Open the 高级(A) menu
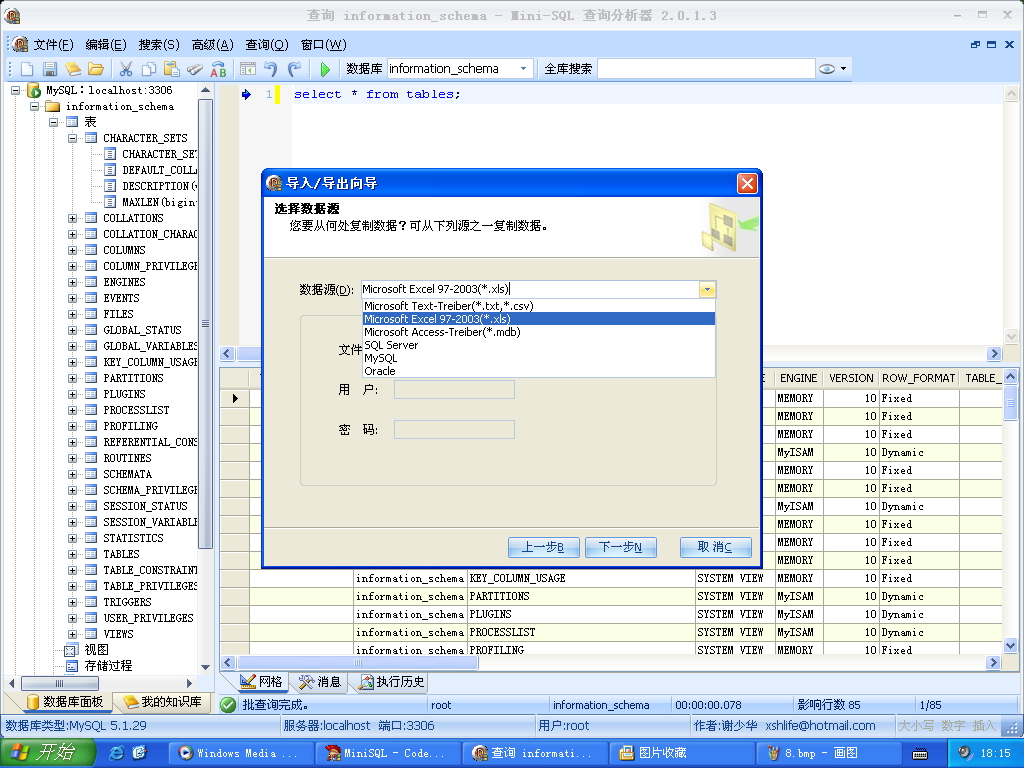The height and width of the screenshot is (768, 1024). pyautogui.click(x=212, y=44)
